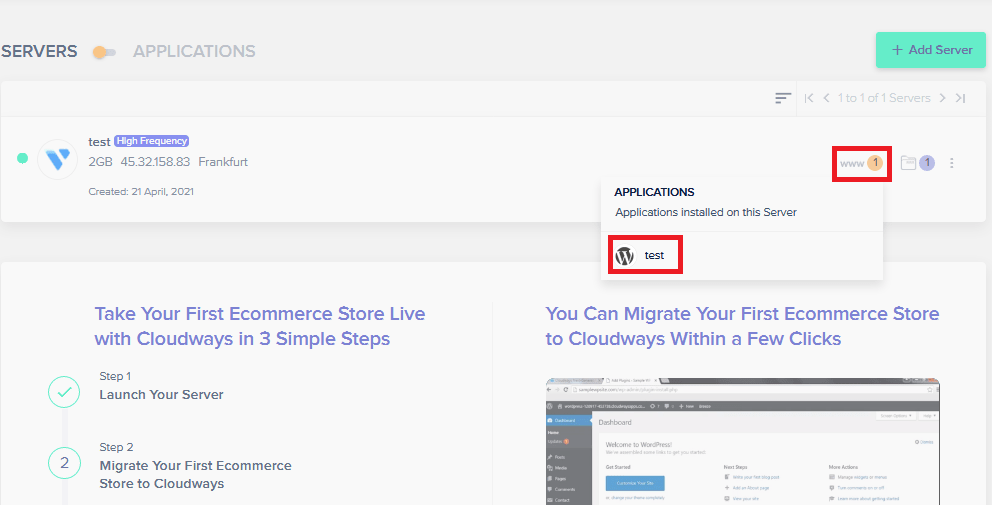
Task: Go to next page of servers
Action: (x=943, y=98)
